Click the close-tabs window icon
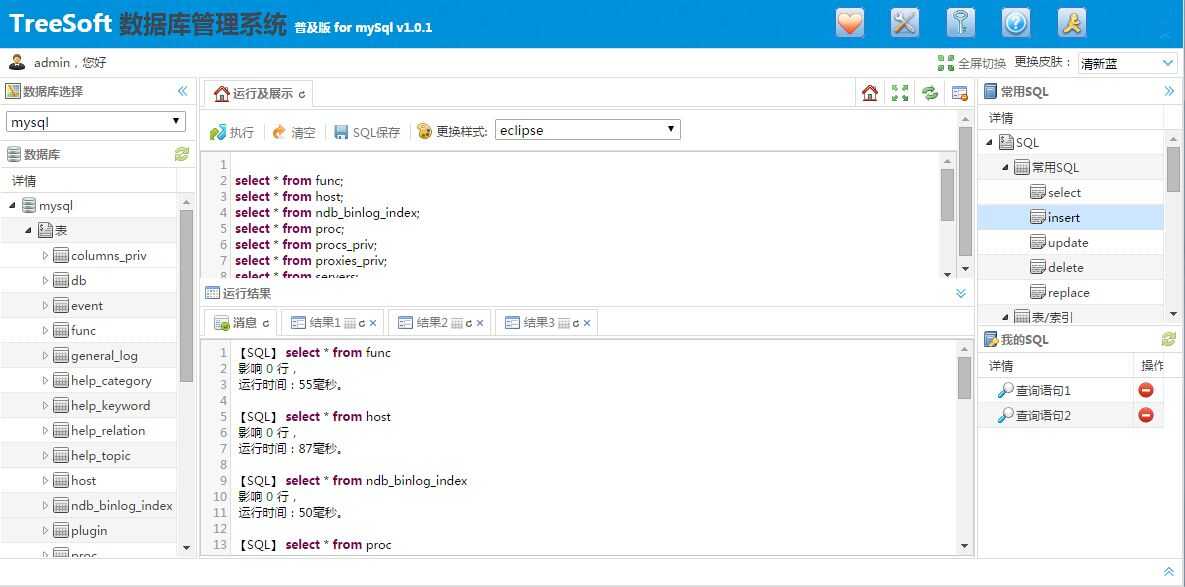1185x587 pixels. [x=960, y=93]
